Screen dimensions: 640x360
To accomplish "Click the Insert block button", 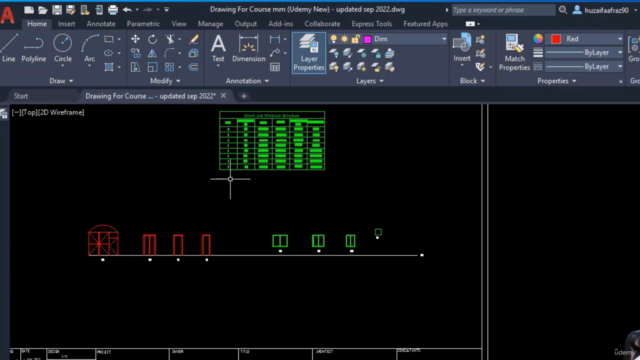I will pyautogui.click(x=462, y=48).
